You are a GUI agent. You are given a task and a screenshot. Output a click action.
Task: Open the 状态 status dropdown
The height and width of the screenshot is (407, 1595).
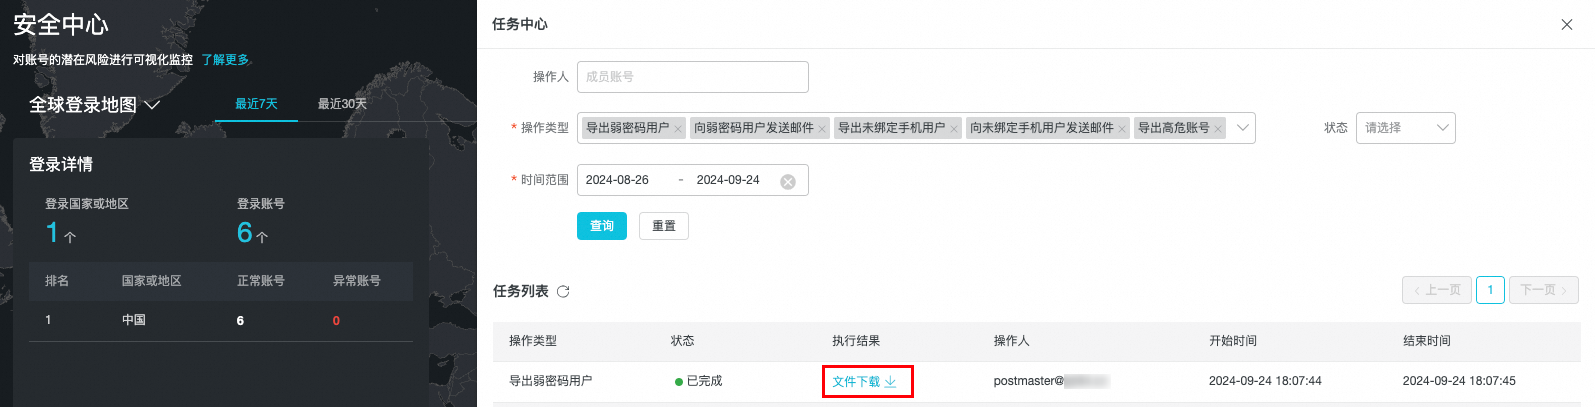click(x=1405, y=128)
